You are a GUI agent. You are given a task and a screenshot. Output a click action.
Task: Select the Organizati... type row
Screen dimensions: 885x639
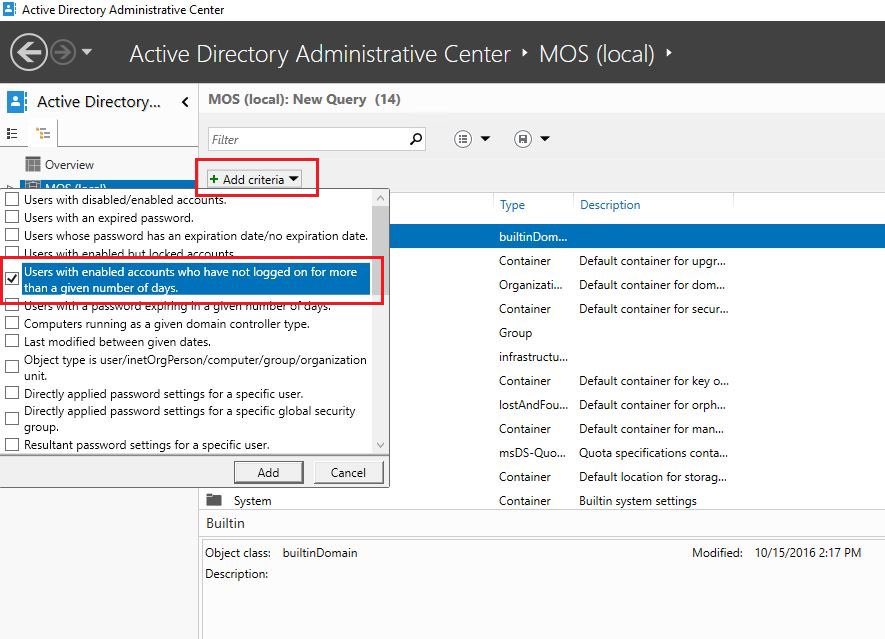tap(531, 285)
